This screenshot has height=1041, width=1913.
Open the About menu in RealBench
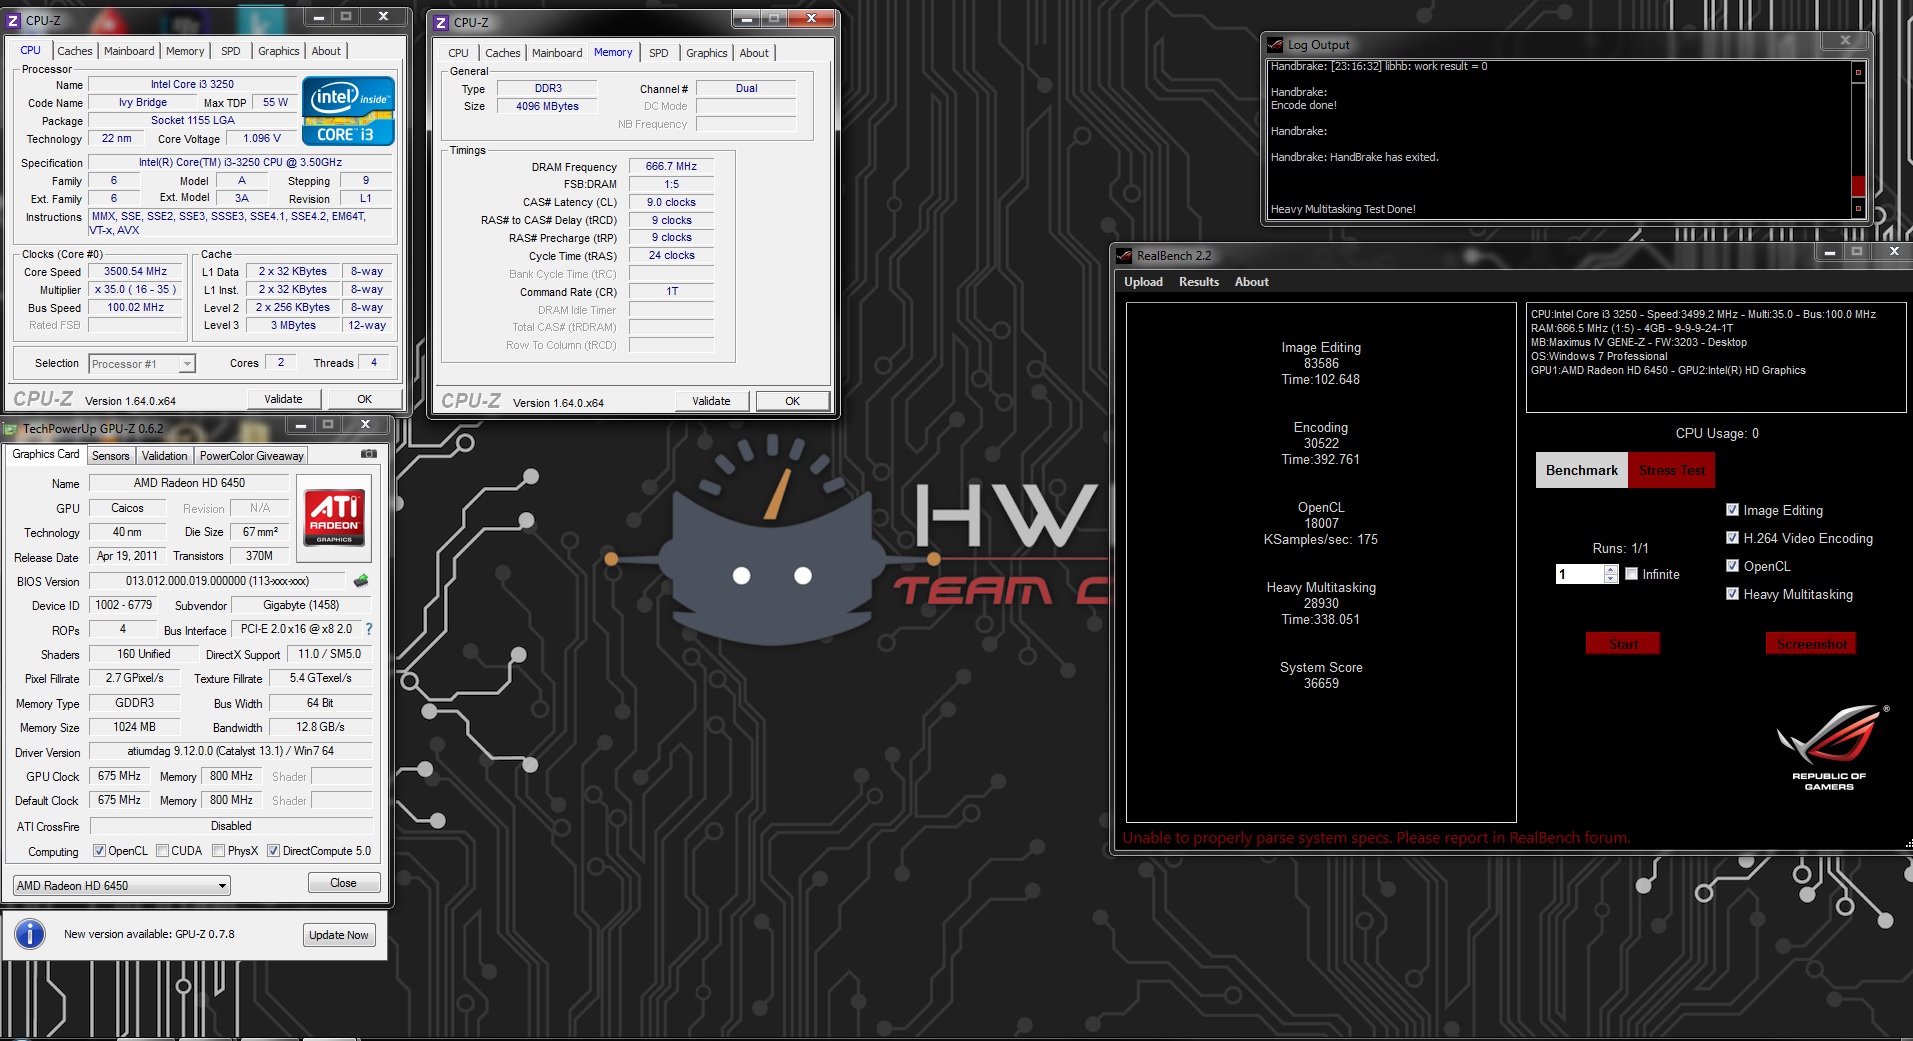point(1251,282)
